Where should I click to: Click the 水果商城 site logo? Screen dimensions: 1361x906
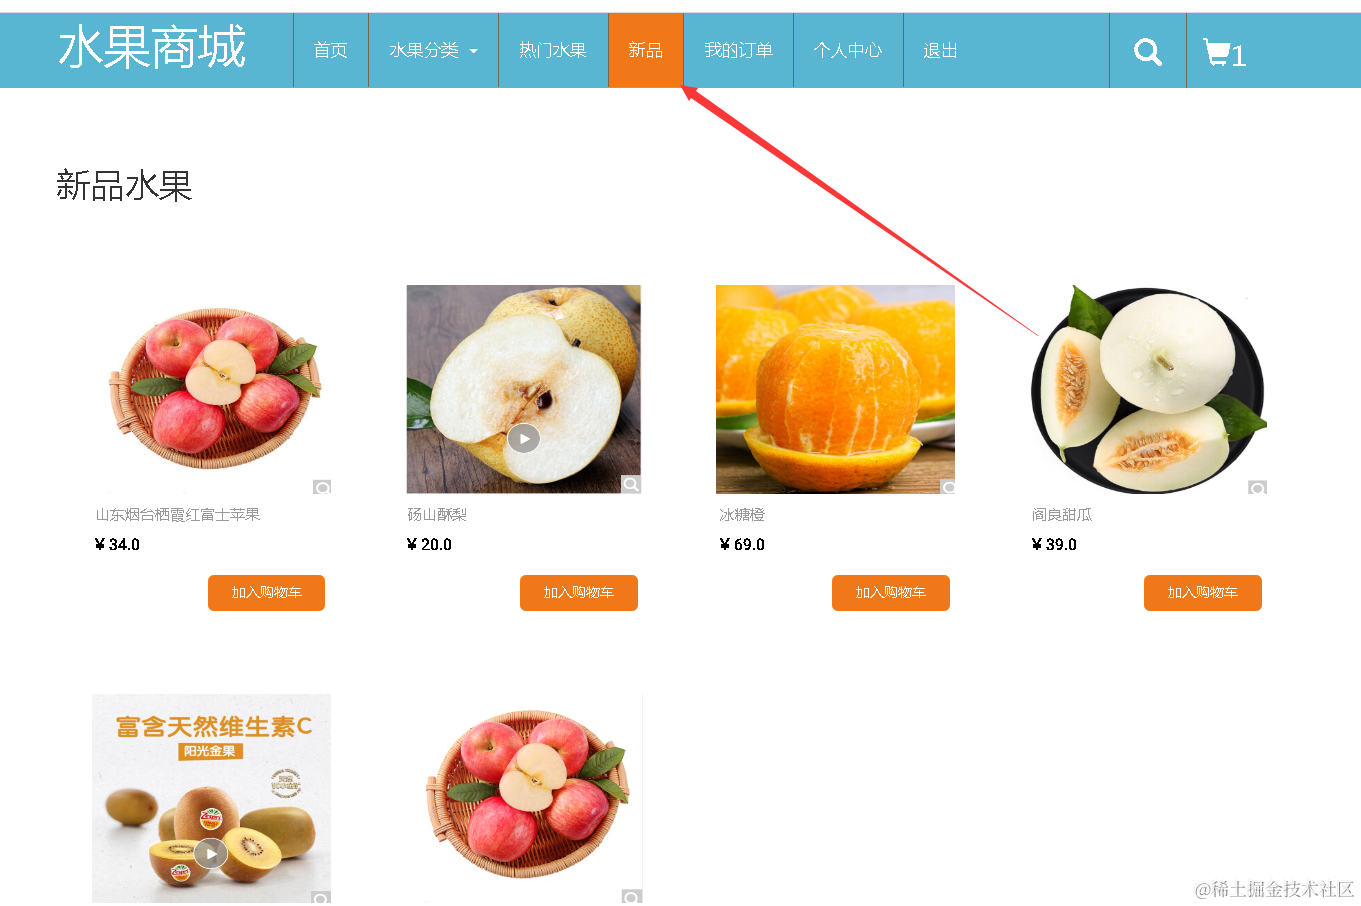[152, 47]
